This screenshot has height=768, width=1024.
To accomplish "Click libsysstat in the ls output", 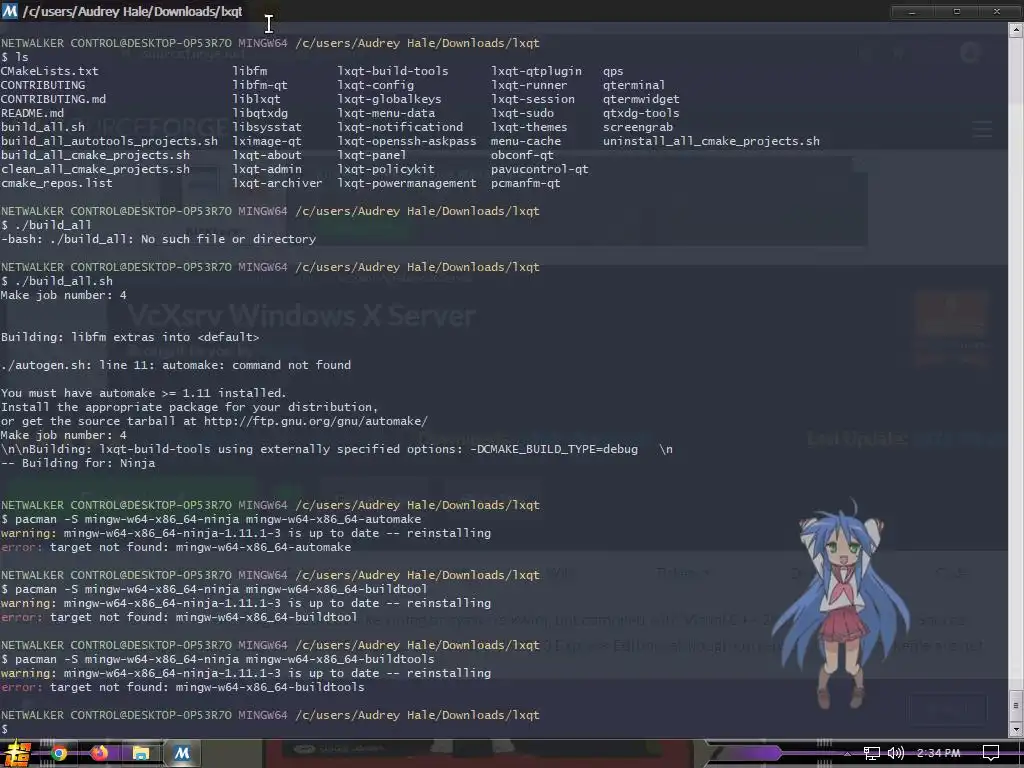I will pyautogui.click(x=267, y=127).
